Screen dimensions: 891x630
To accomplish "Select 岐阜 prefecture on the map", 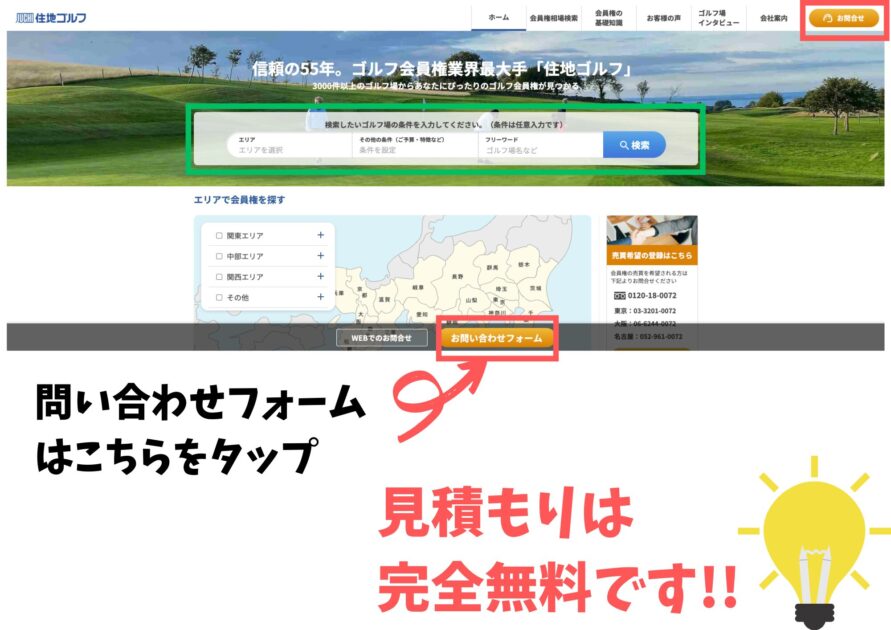I will click(418, 287).
